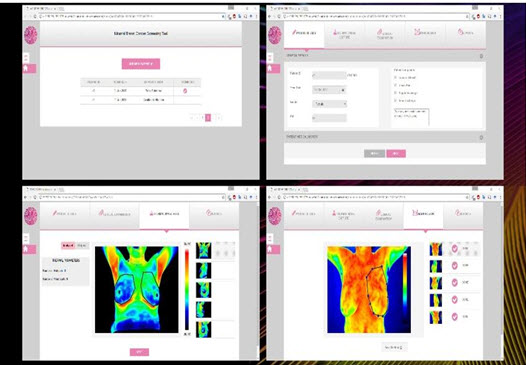Select third thermal thumbnail in bottom-right window
526x365 pixels.
coord(436,283)
